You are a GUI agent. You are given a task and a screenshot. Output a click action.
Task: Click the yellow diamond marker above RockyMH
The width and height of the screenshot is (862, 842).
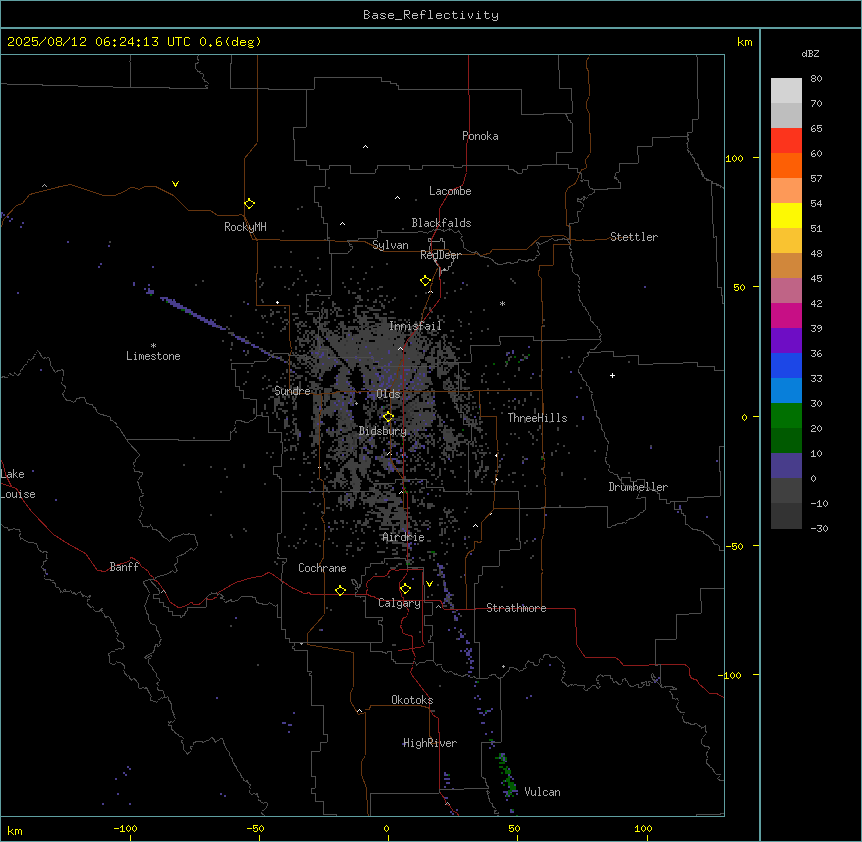point(249,204)
